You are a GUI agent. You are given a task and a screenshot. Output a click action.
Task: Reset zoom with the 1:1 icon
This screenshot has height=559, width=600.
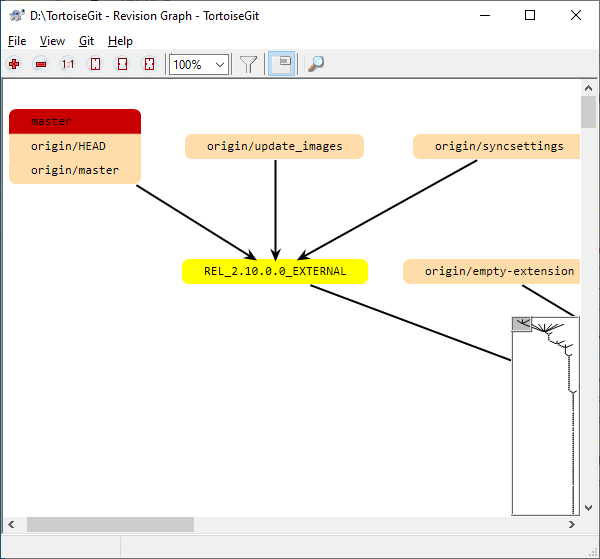coord(68,64)
